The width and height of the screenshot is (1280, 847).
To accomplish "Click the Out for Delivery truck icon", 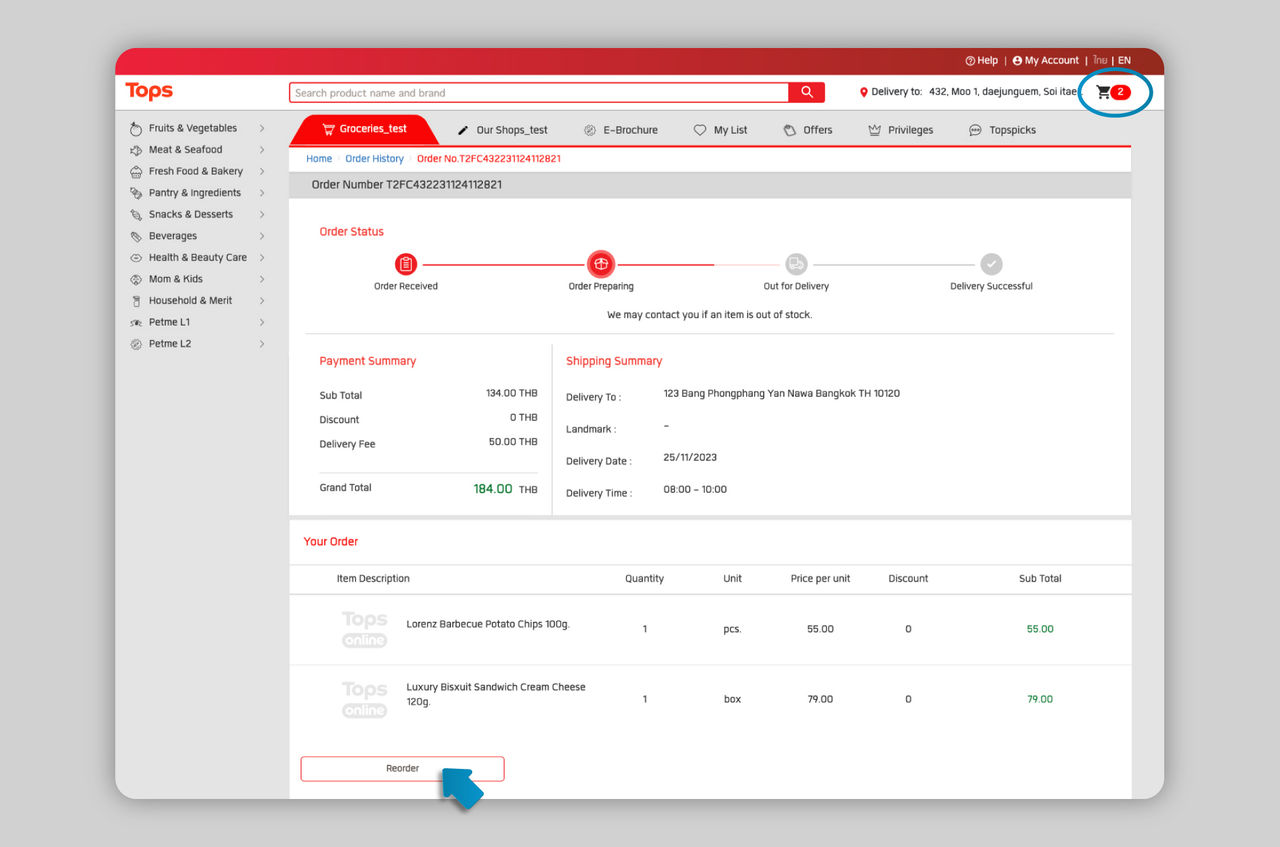I will [x=796, y=264].
